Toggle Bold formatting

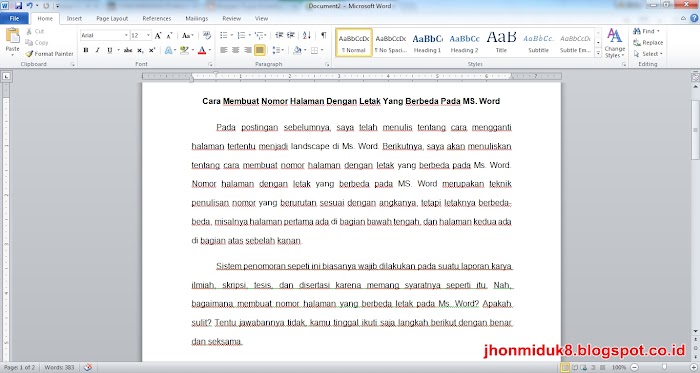(86, 50)
